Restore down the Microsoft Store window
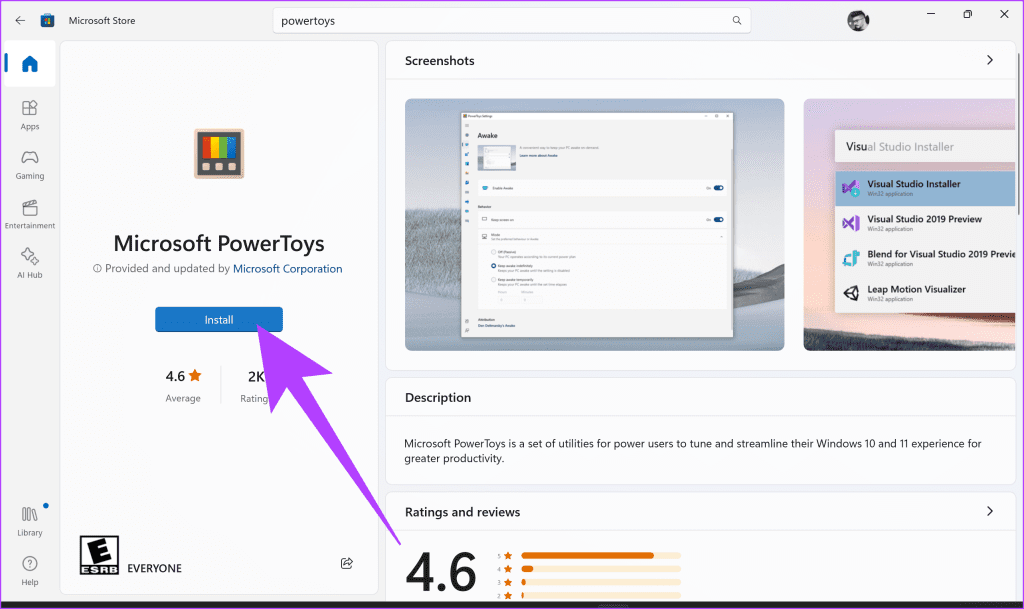 967,14
